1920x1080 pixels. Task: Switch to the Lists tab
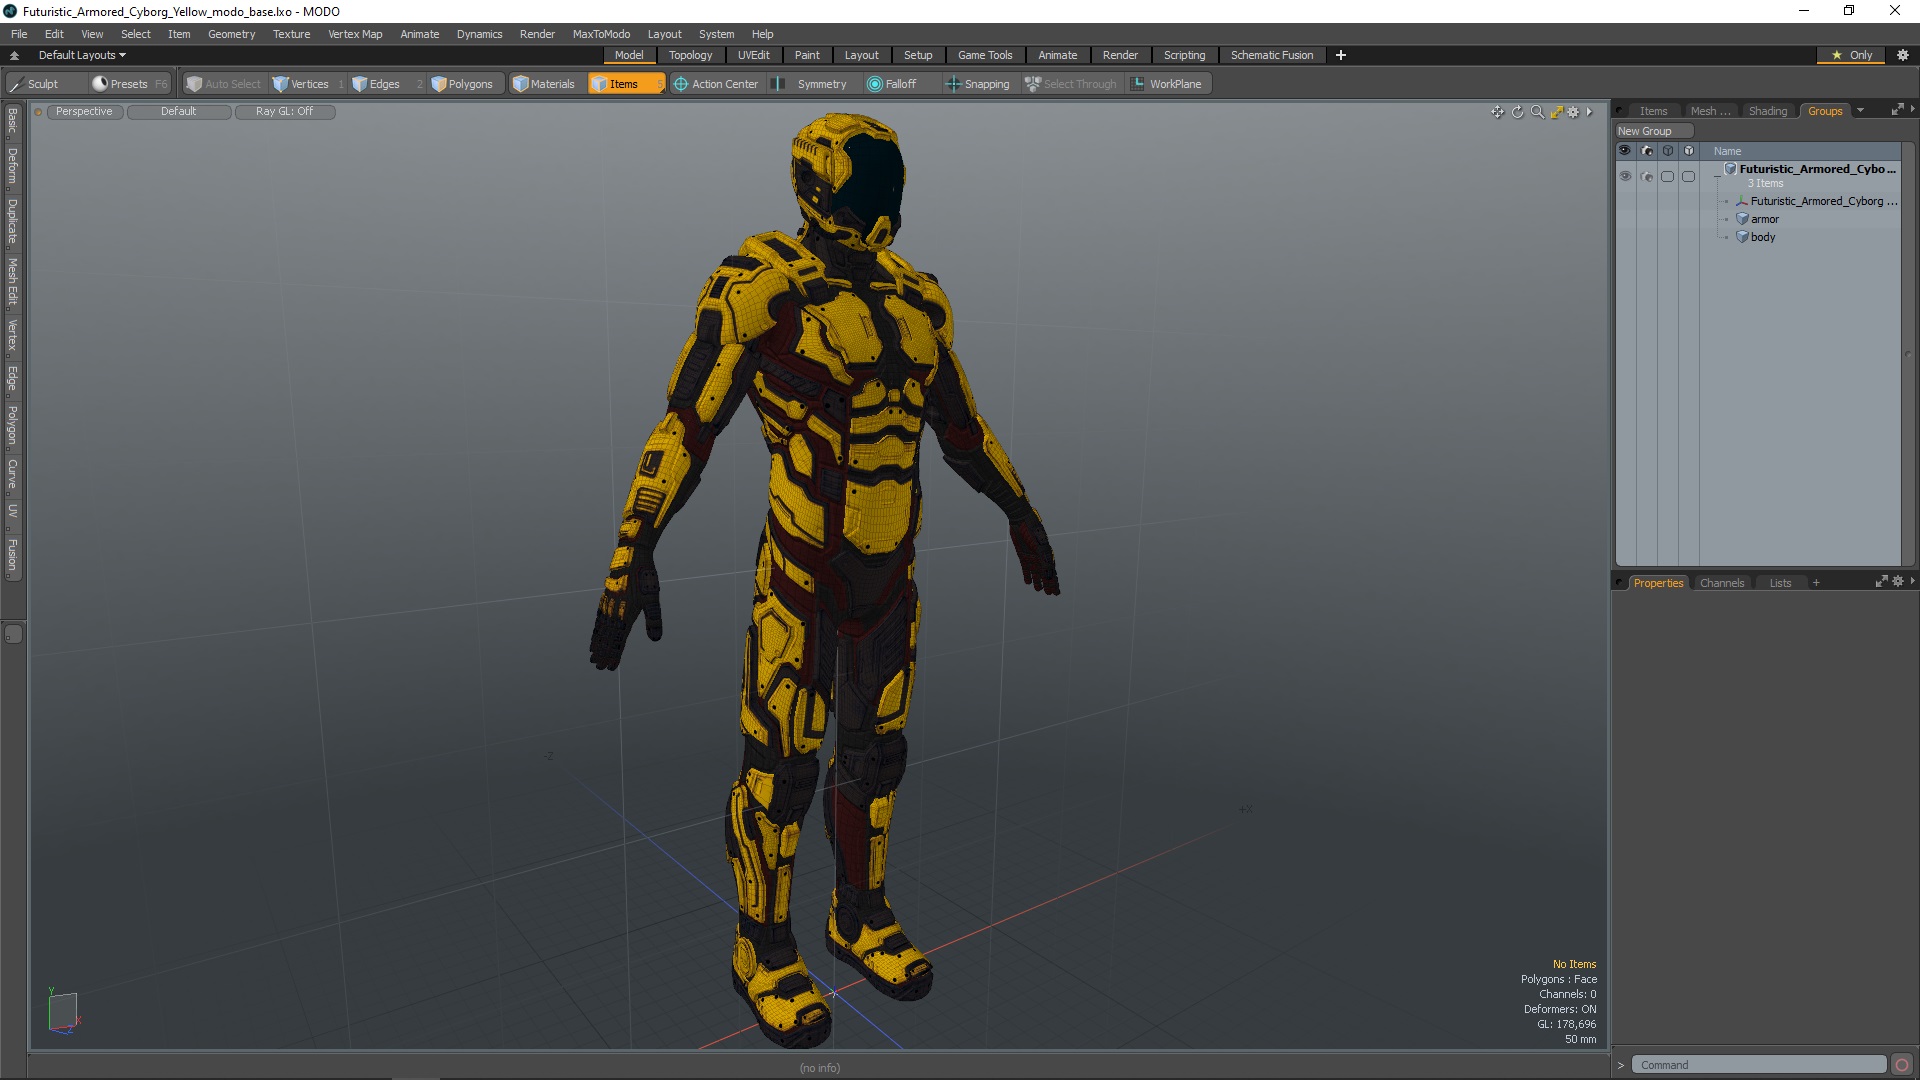pos(1780,583)
